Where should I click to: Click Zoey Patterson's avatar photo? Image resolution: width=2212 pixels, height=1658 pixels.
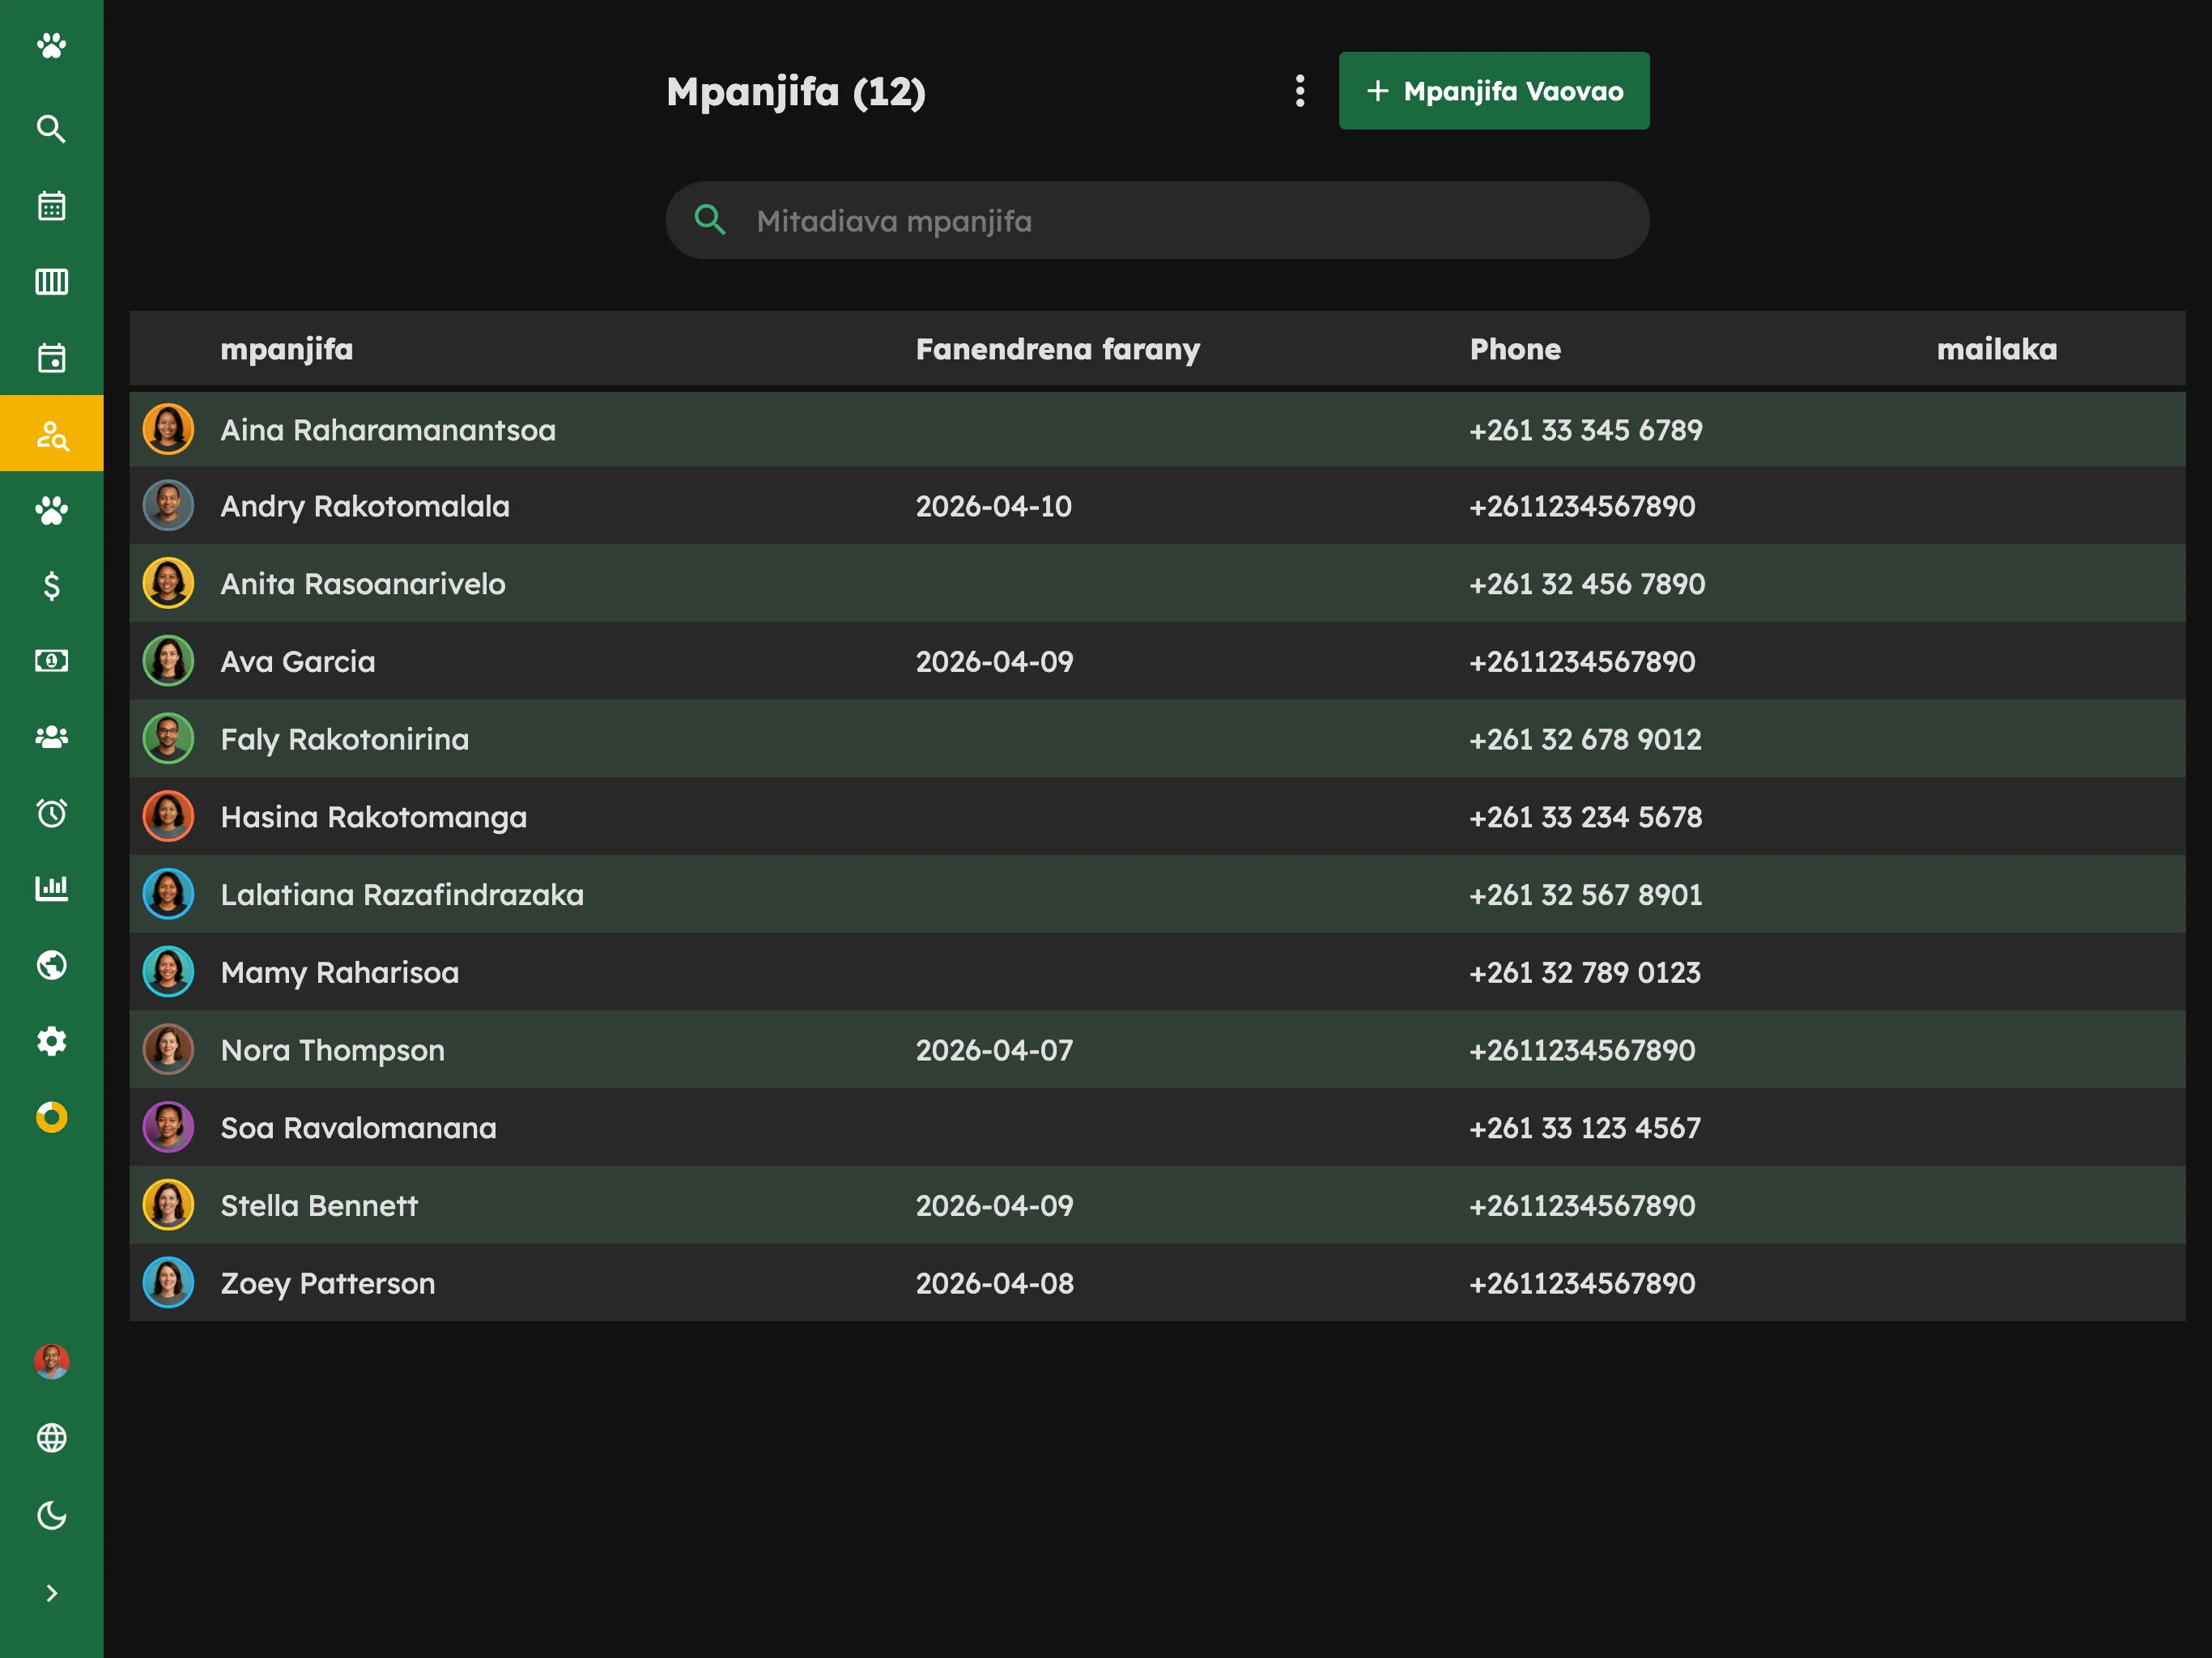[168, 1283]
